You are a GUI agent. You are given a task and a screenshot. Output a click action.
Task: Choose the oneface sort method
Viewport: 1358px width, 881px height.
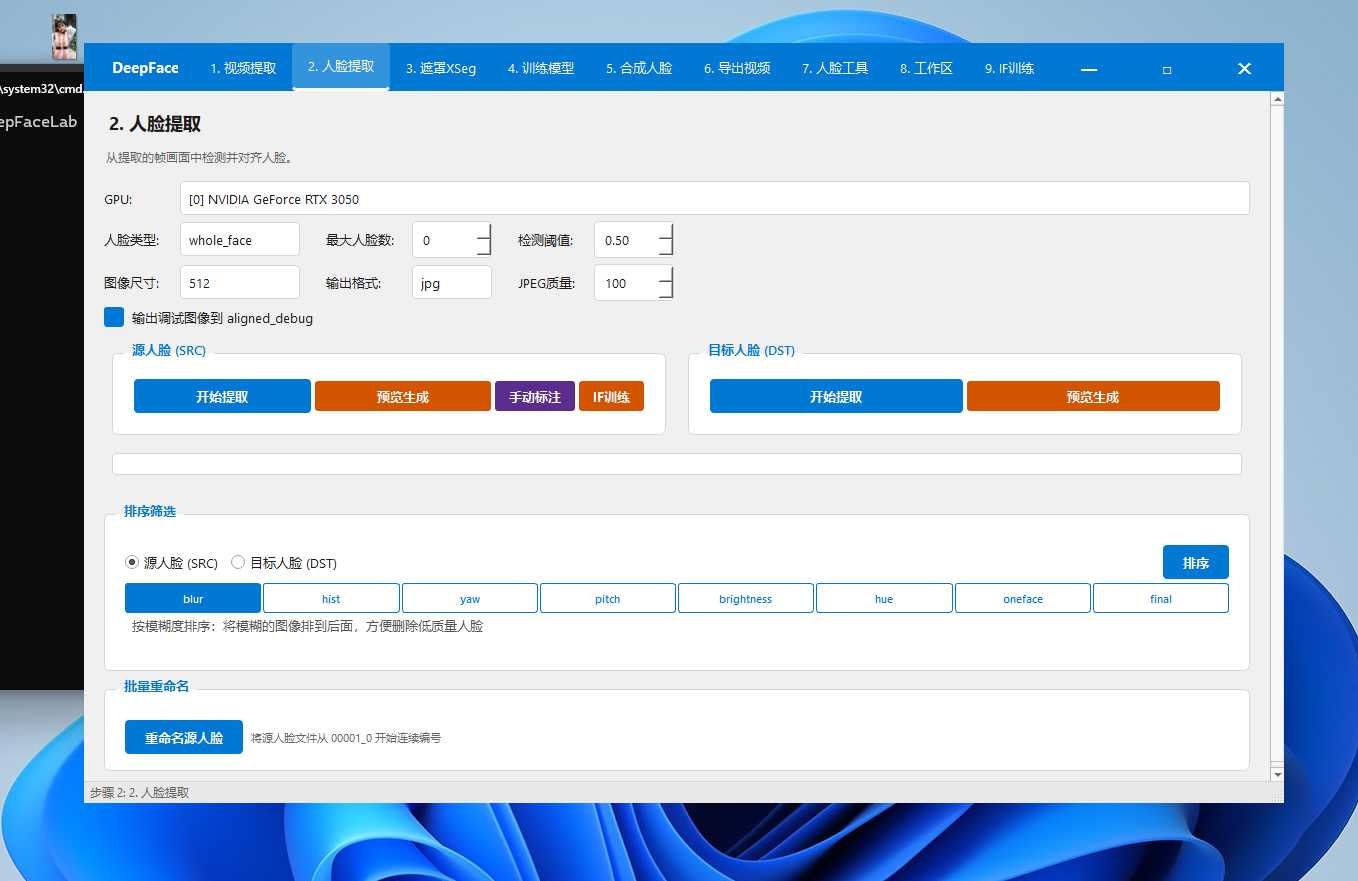[x=1023, y=598]
